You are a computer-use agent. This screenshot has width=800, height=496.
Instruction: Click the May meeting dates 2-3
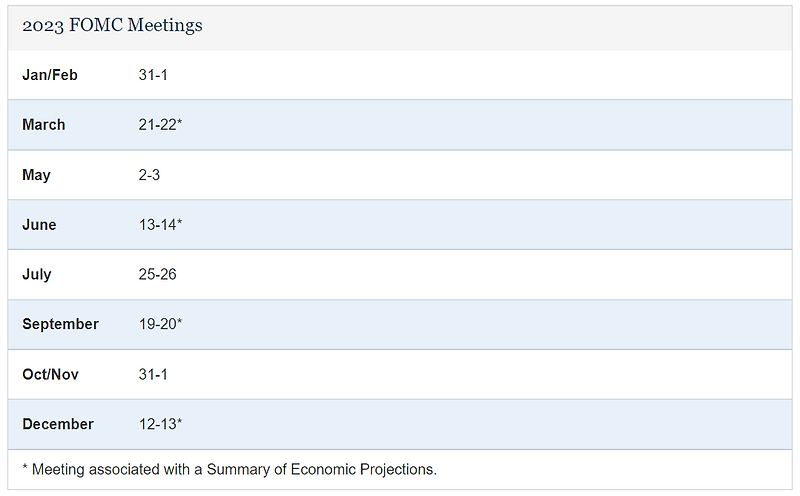(x=150, y=175)
